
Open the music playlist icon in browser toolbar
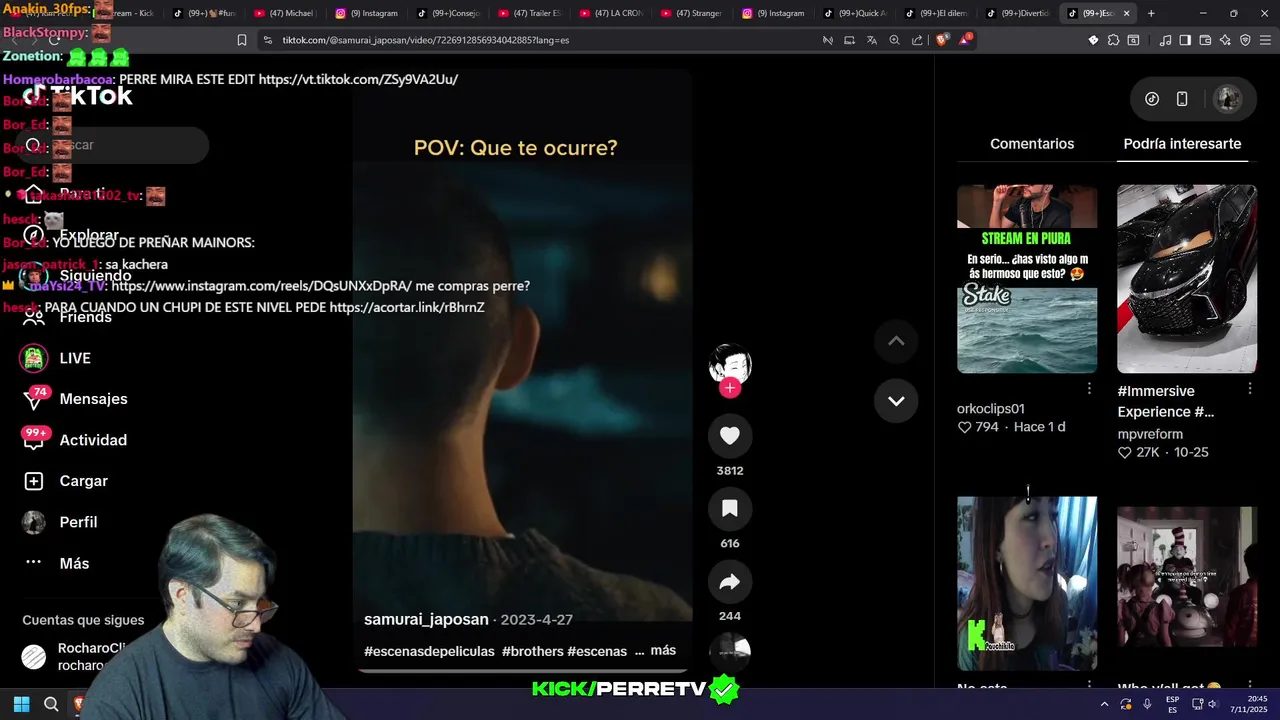[1165, 40]
